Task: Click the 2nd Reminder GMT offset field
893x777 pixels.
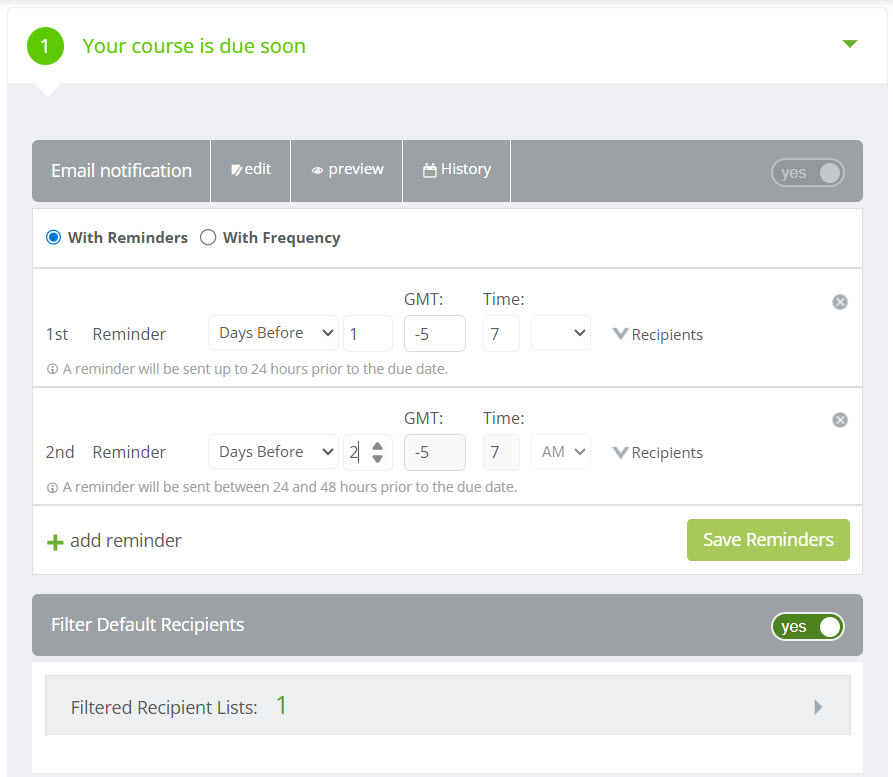Action: pos(435,452)
